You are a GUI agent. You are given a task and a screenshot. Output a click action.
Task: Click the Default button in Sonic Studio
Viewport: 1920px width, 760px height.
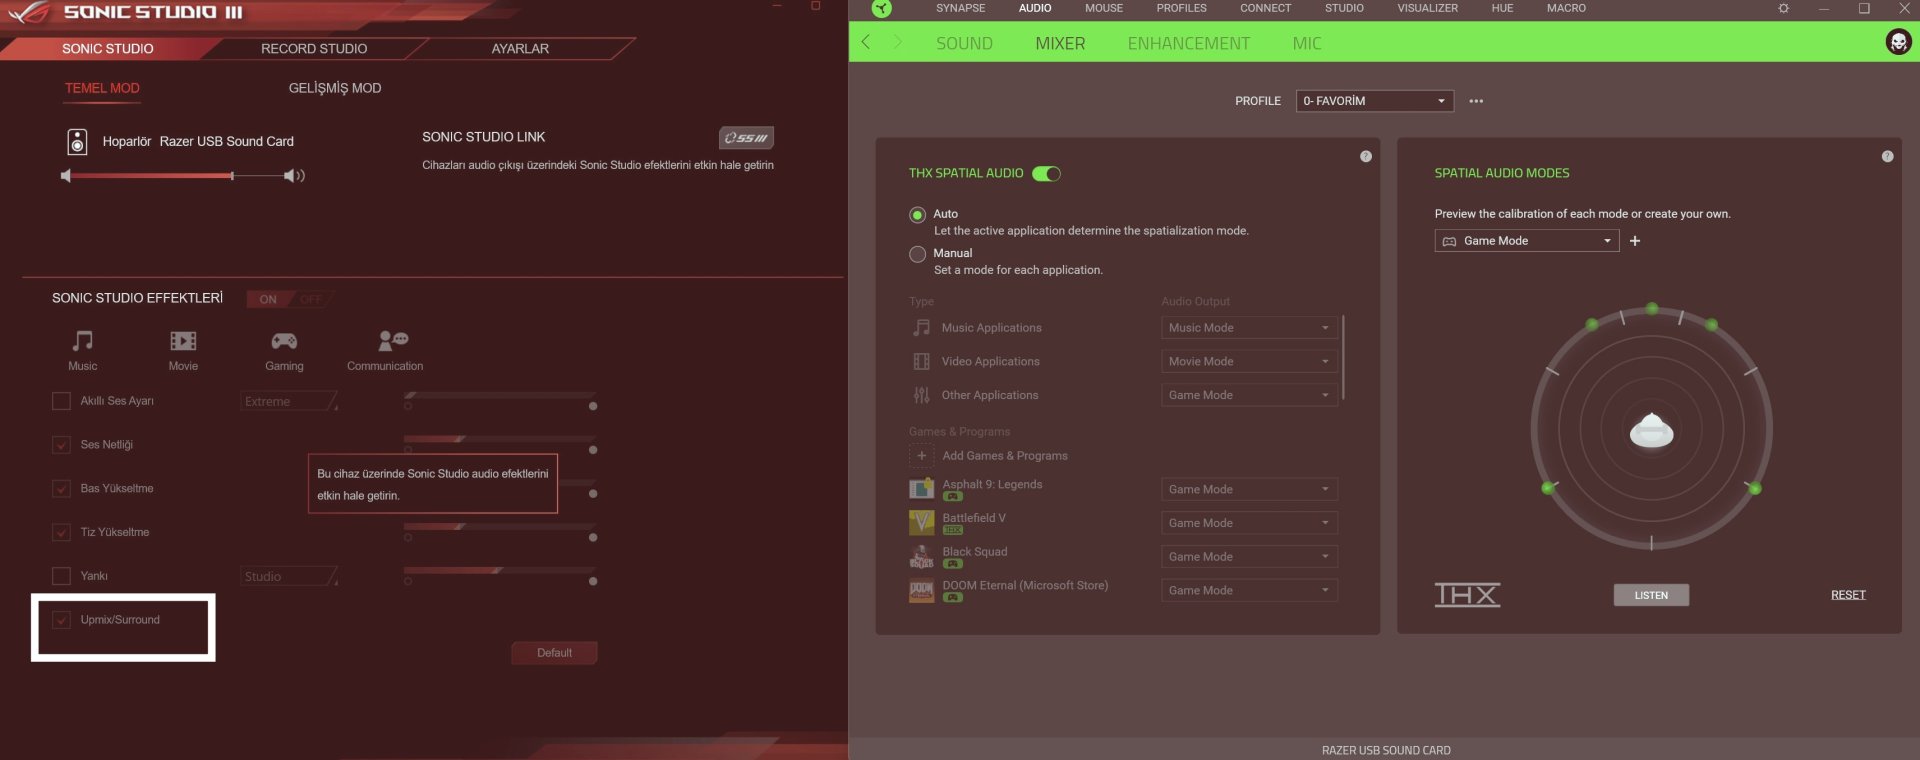click(554, 653)
